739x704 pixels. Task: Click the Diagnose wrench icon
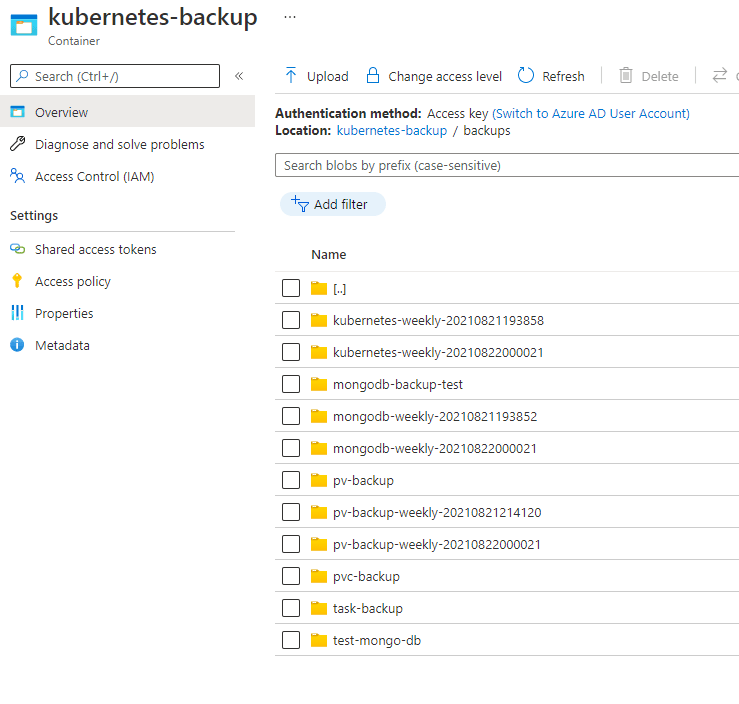point(17,144)
